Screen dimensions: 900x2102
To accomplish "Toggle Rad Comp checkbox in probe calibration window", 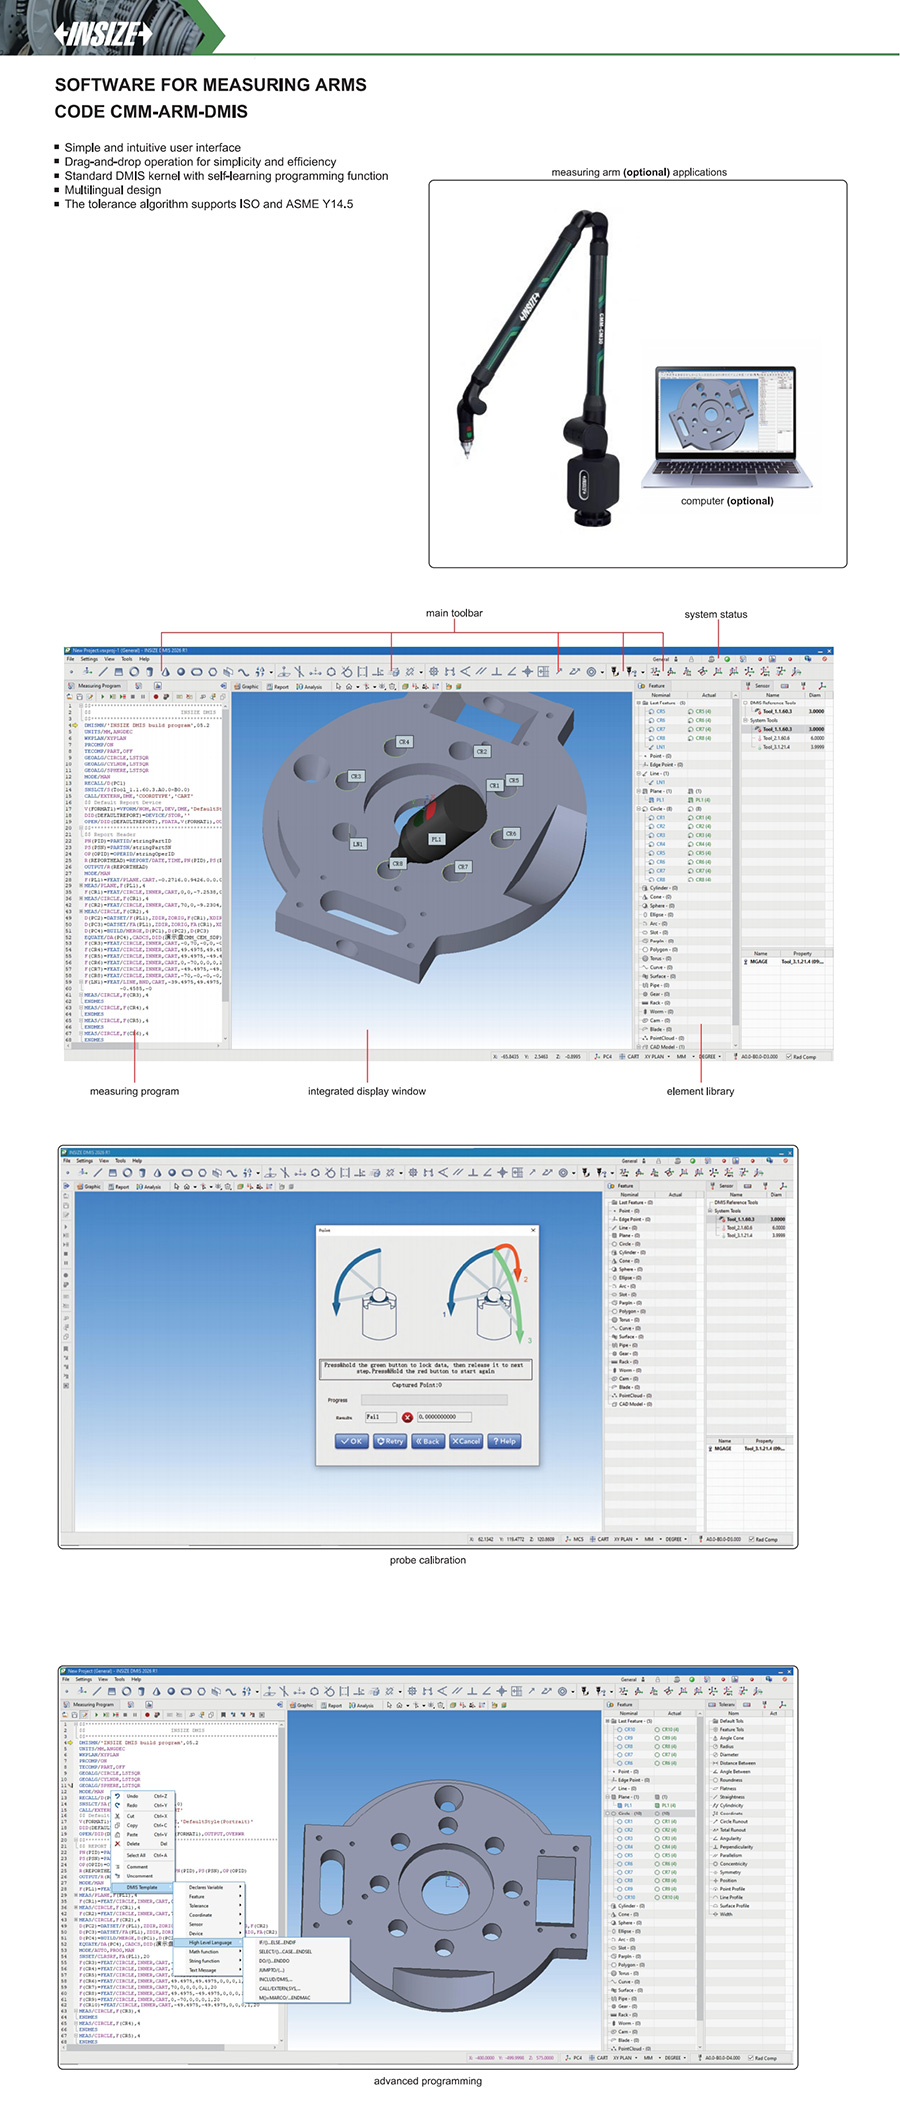I will [x=752, y=1539].
